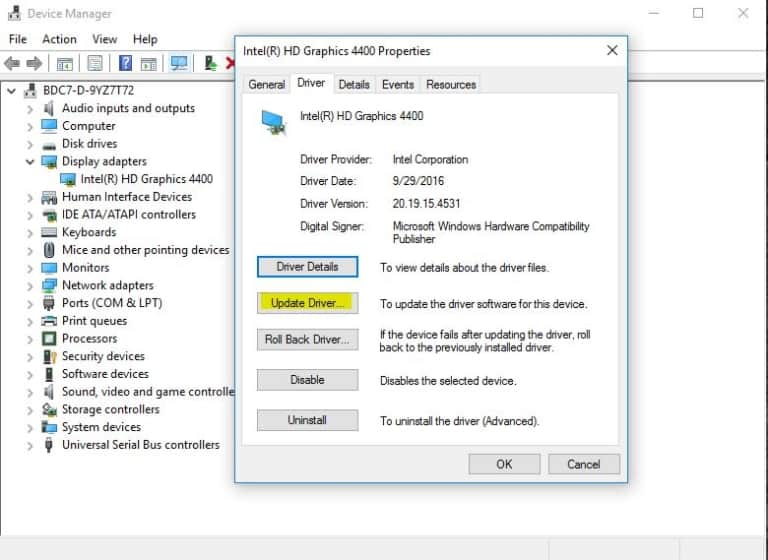
Task: Click the IDE ATA/ATAPI controllers icon
Action: coord(49,215)
